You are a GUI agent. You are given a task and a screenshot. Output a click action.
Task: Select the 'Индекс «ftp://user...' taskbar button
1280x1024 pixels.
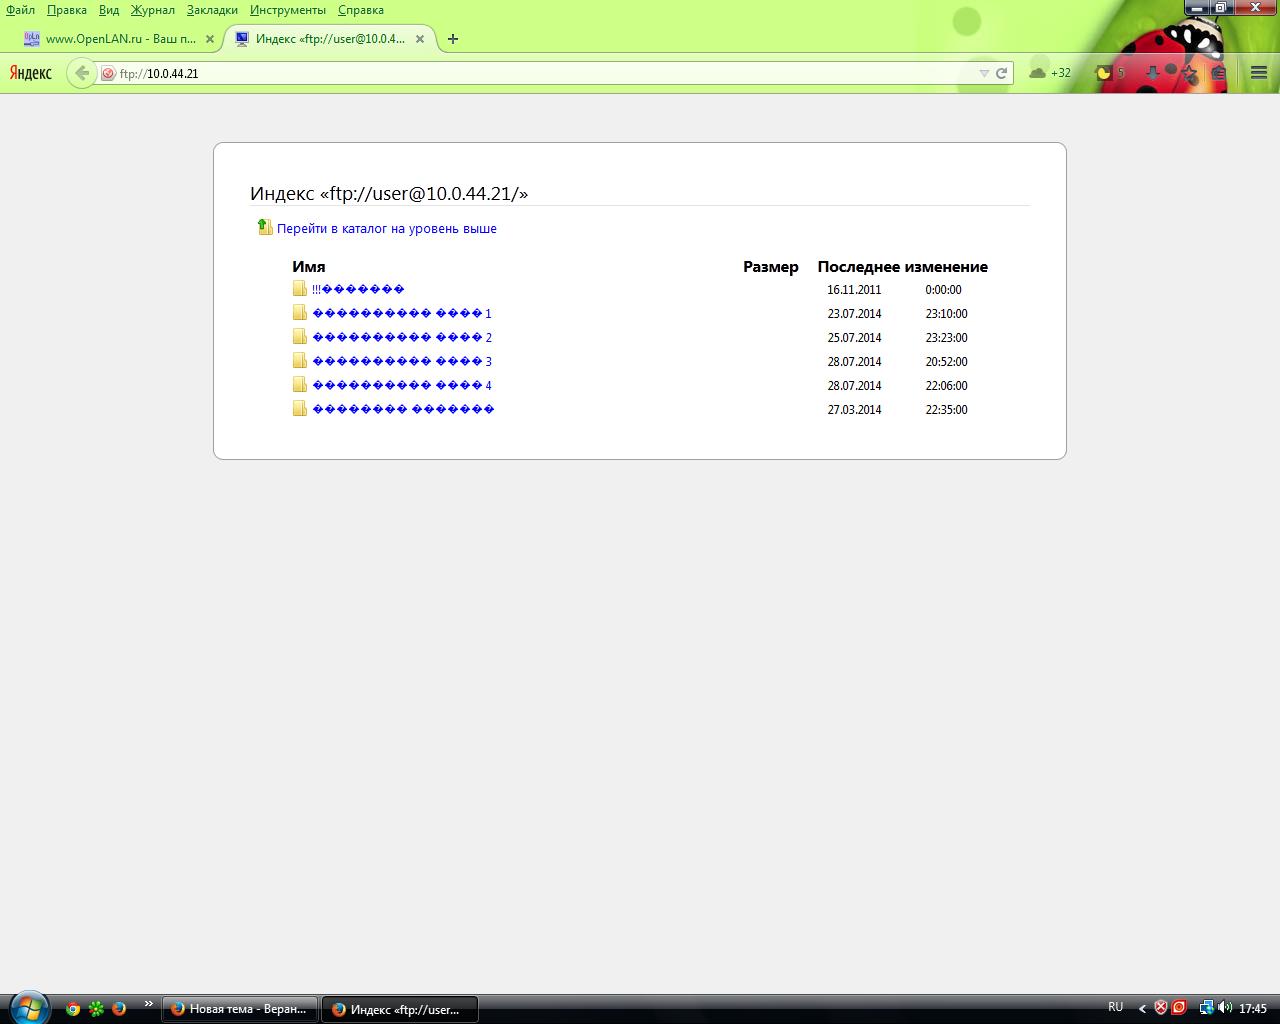tap(400, 1009)
